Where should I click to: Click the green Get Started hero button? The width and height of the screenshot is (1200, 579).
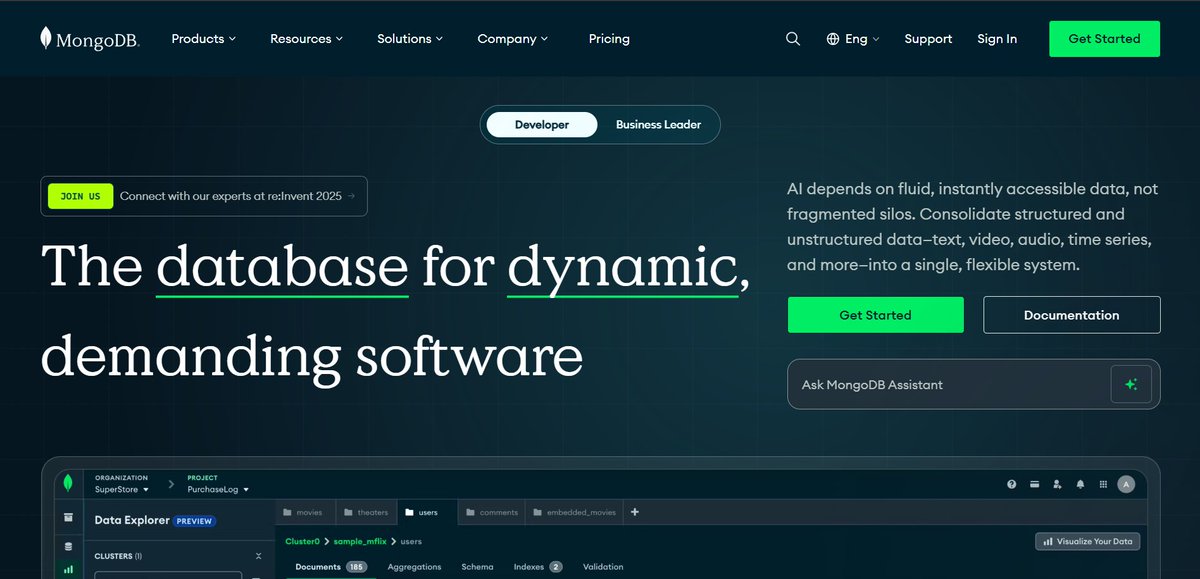[x=875, y=314]
